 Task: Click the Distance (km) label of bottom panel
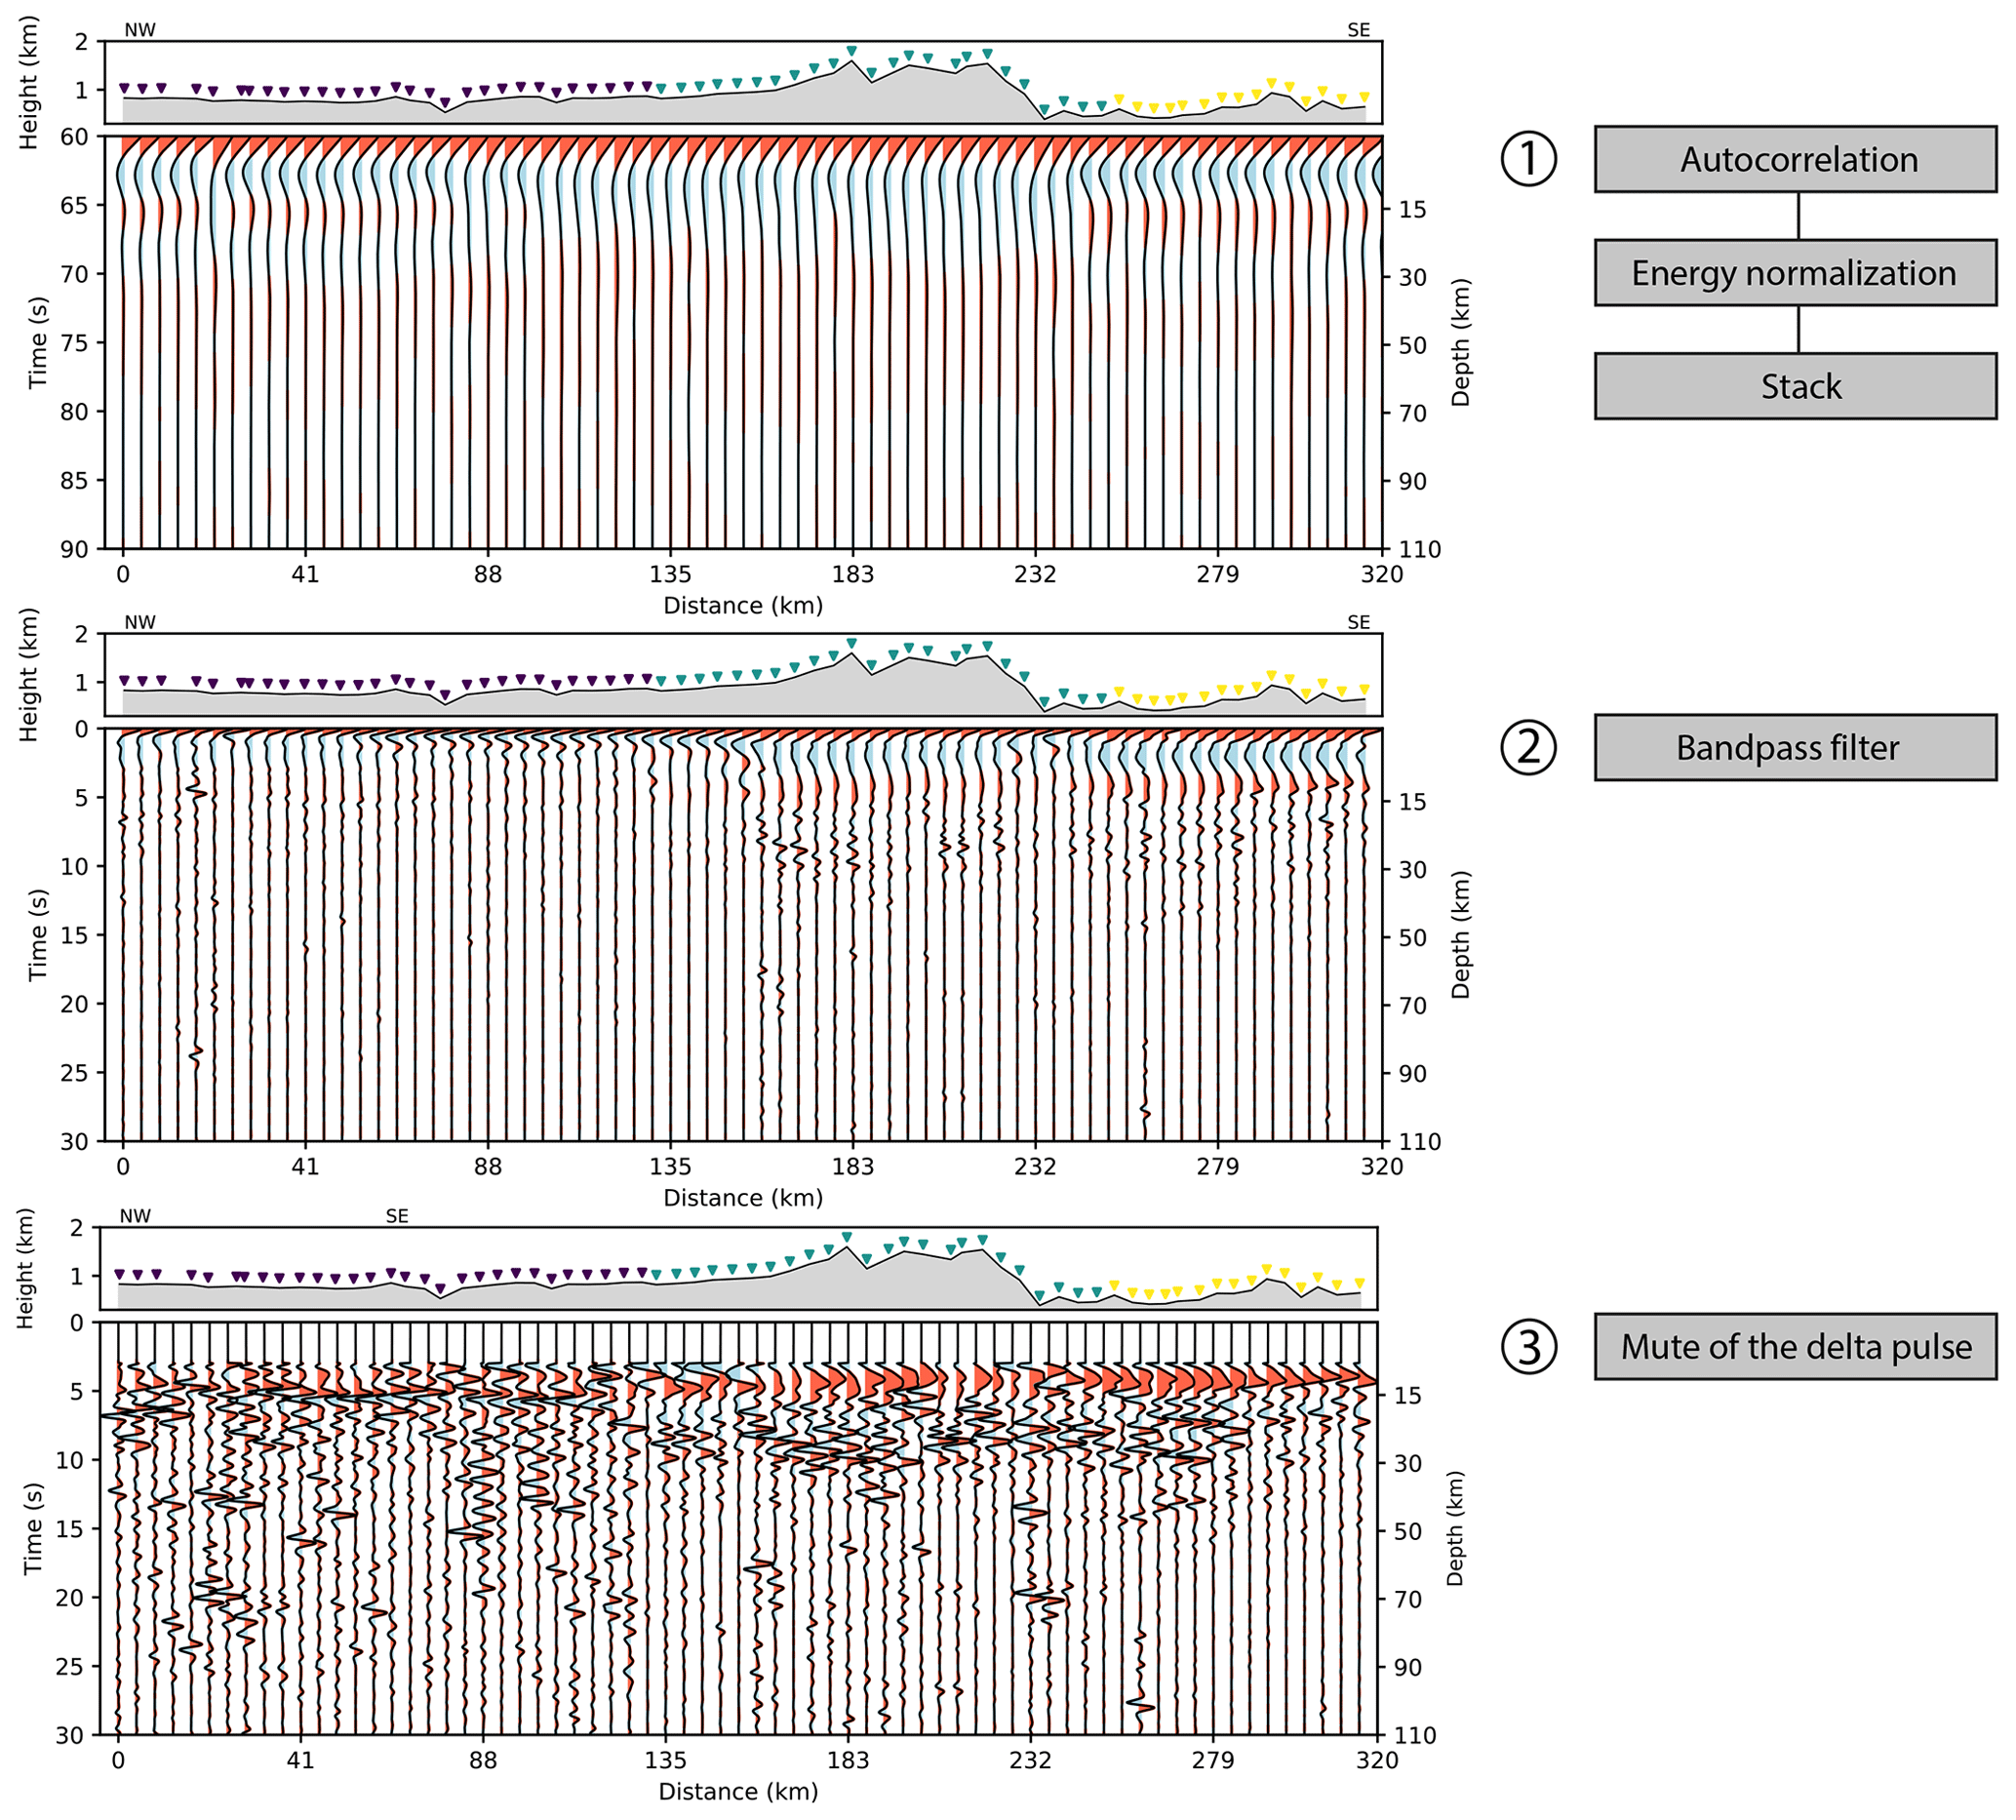[x=738, y=1791]
